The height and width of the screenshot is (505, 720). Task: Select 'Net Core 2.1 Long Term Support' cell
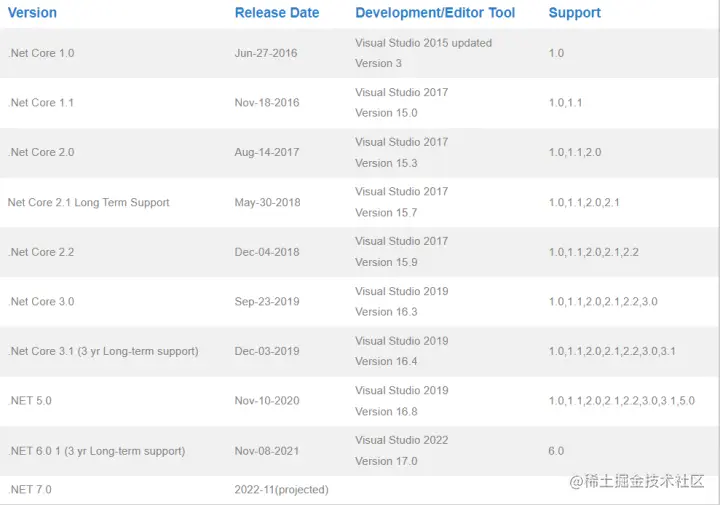[x=89, y=202]
